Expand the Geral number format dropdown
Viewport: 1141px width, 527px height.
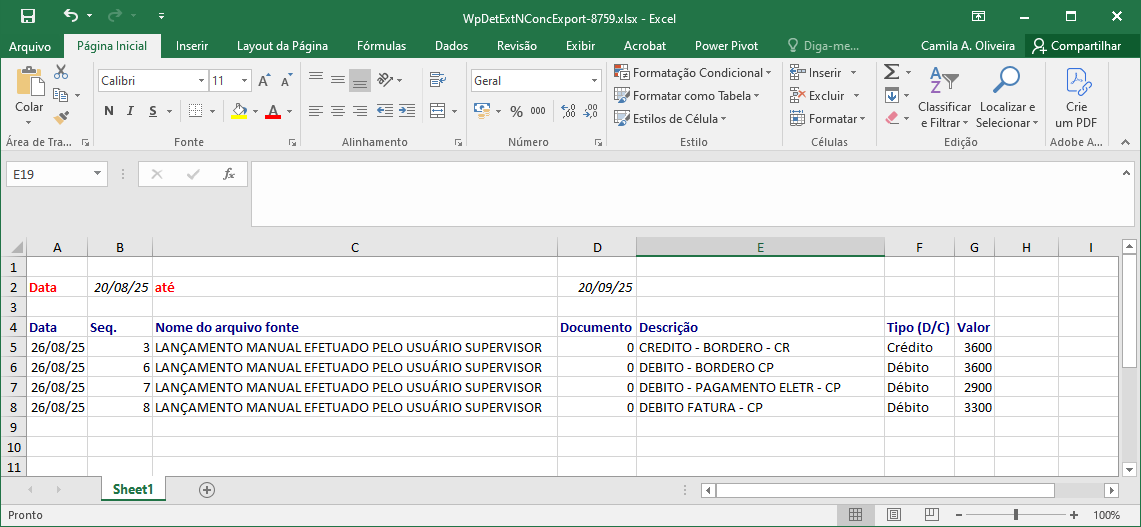(594, 81)
